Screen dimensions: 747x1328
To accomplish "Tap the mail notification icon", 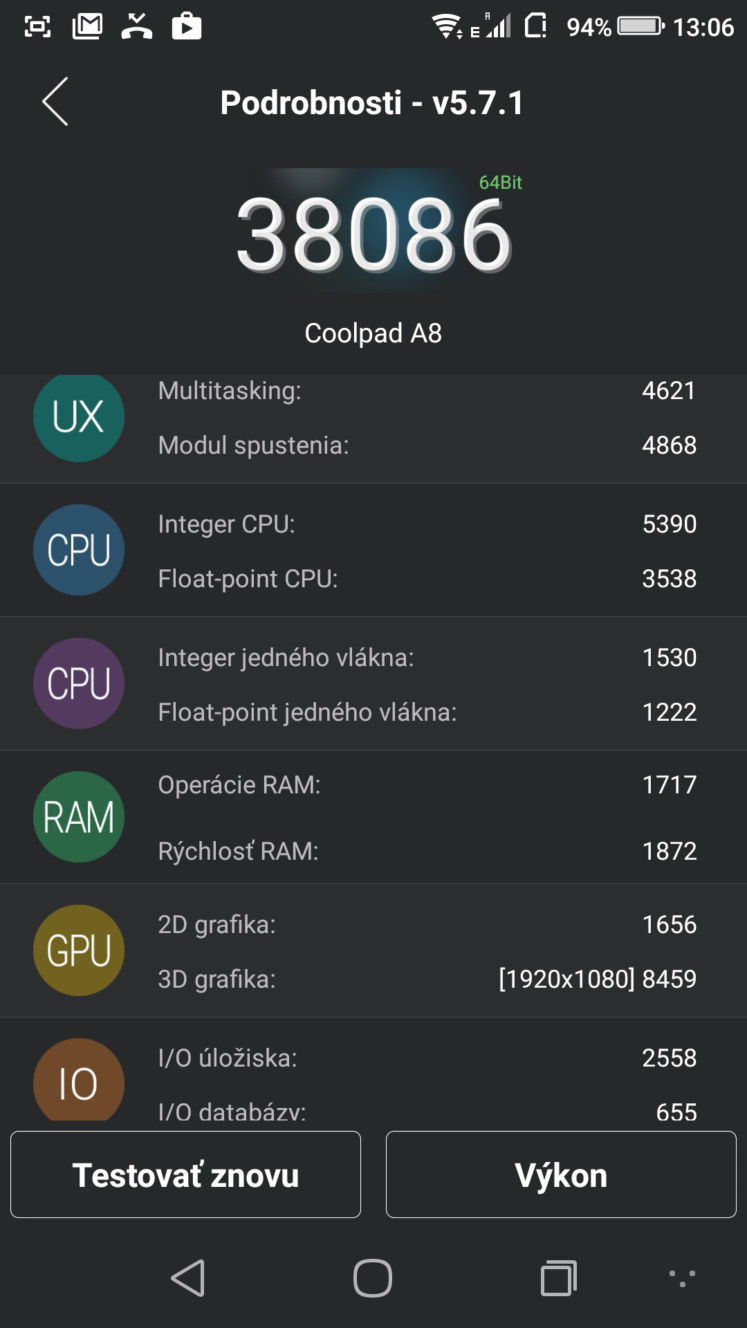I will click(88, 26).
